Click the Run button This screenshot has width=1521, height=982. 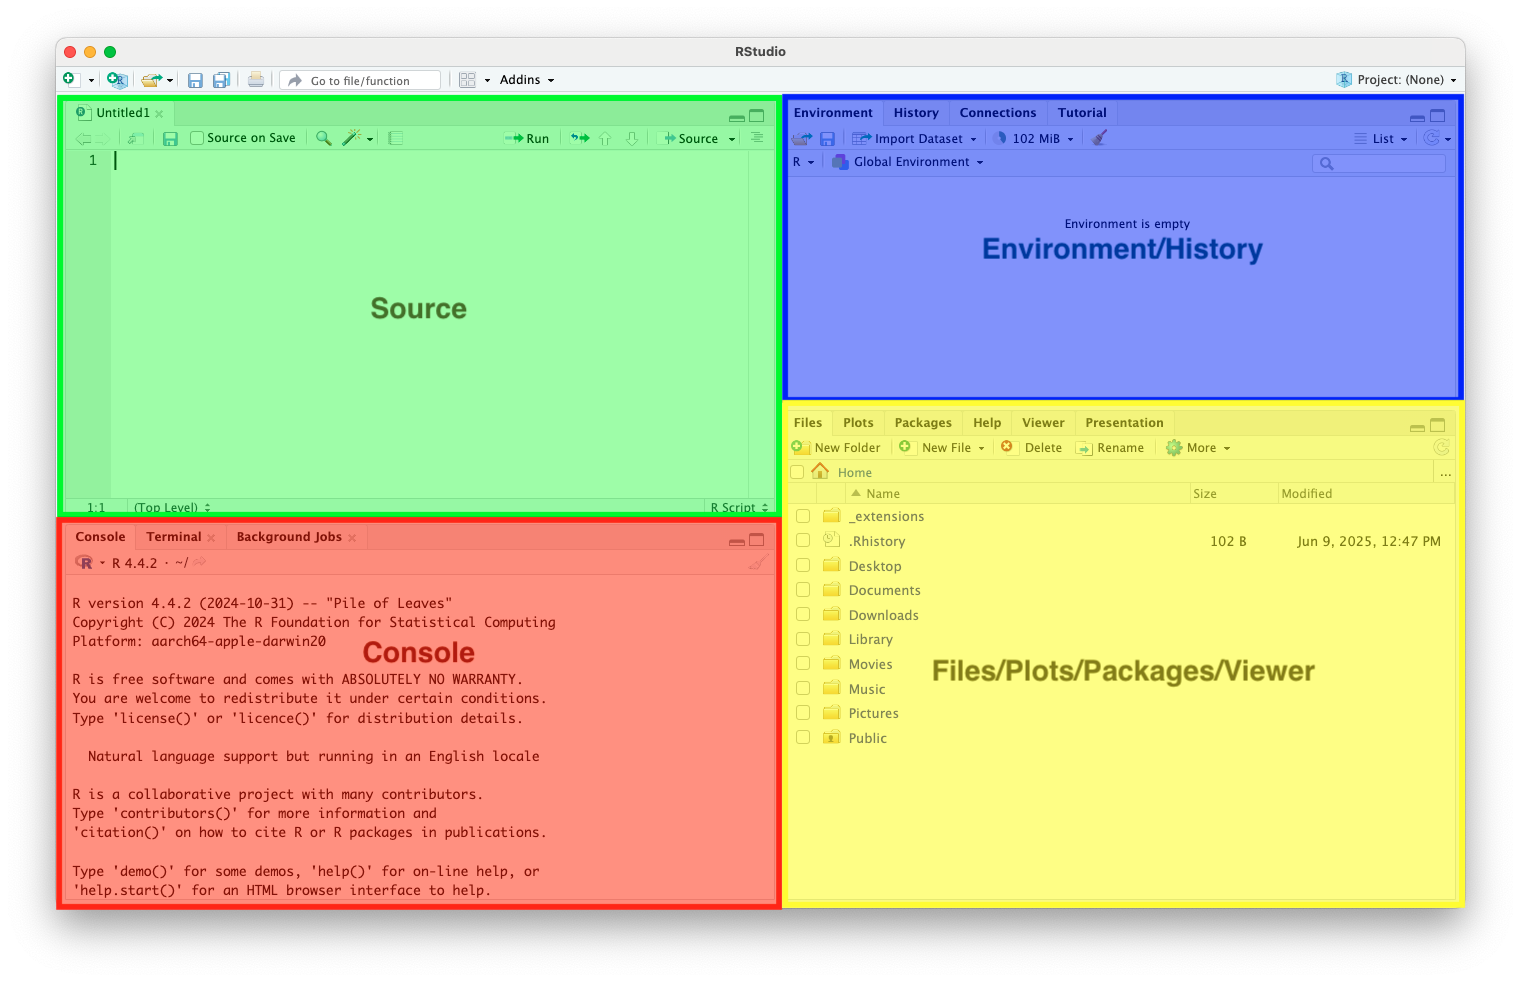528,138
